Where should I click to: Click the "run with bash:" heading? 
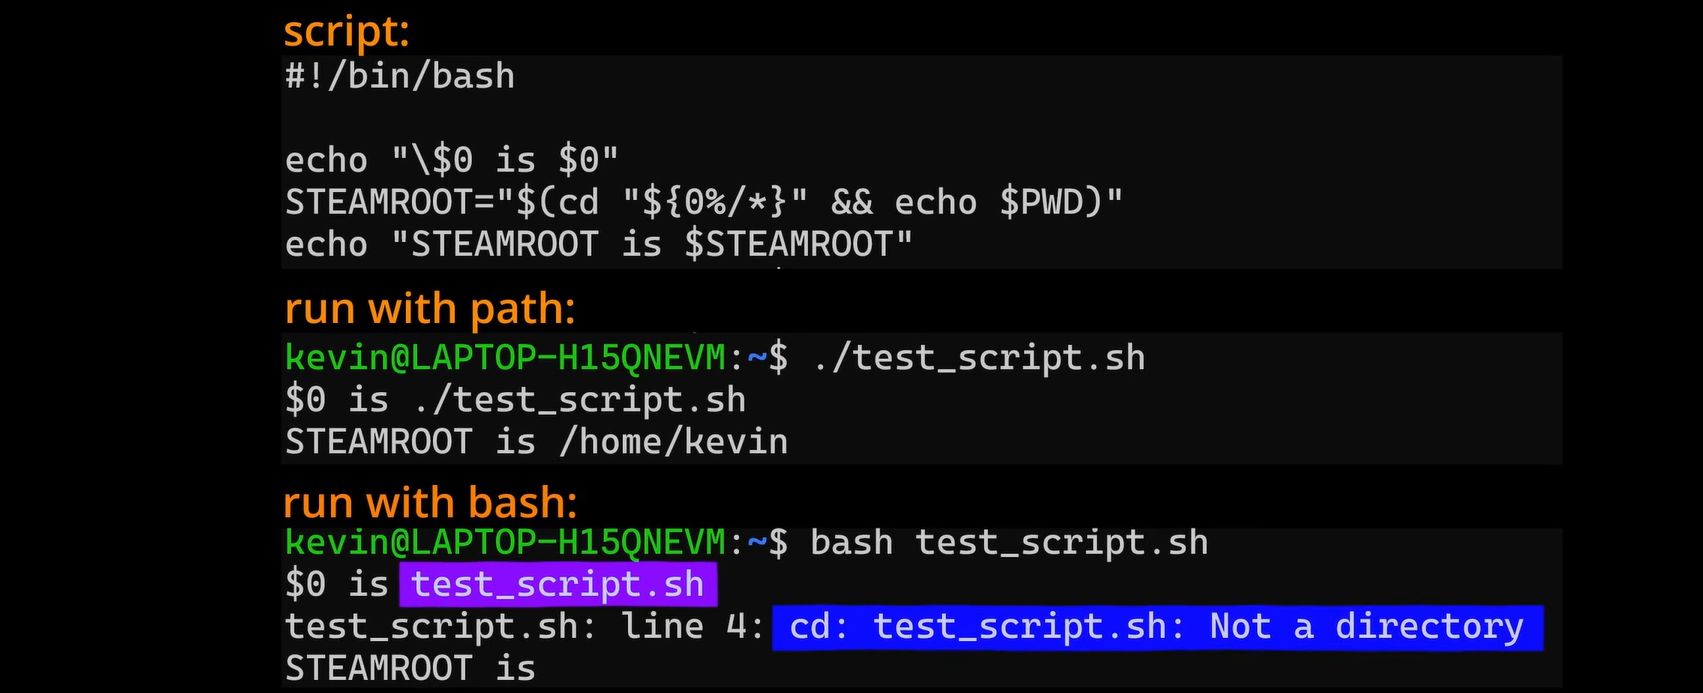click(x=430, y=502)
